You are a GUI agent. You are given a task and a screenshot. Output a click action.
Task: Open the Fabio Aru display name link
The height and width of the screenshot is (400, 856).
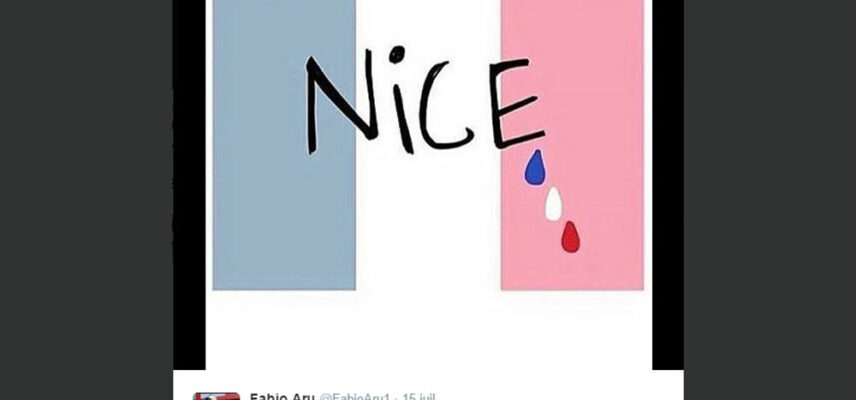pyautogui.click(x=282, y=397)
